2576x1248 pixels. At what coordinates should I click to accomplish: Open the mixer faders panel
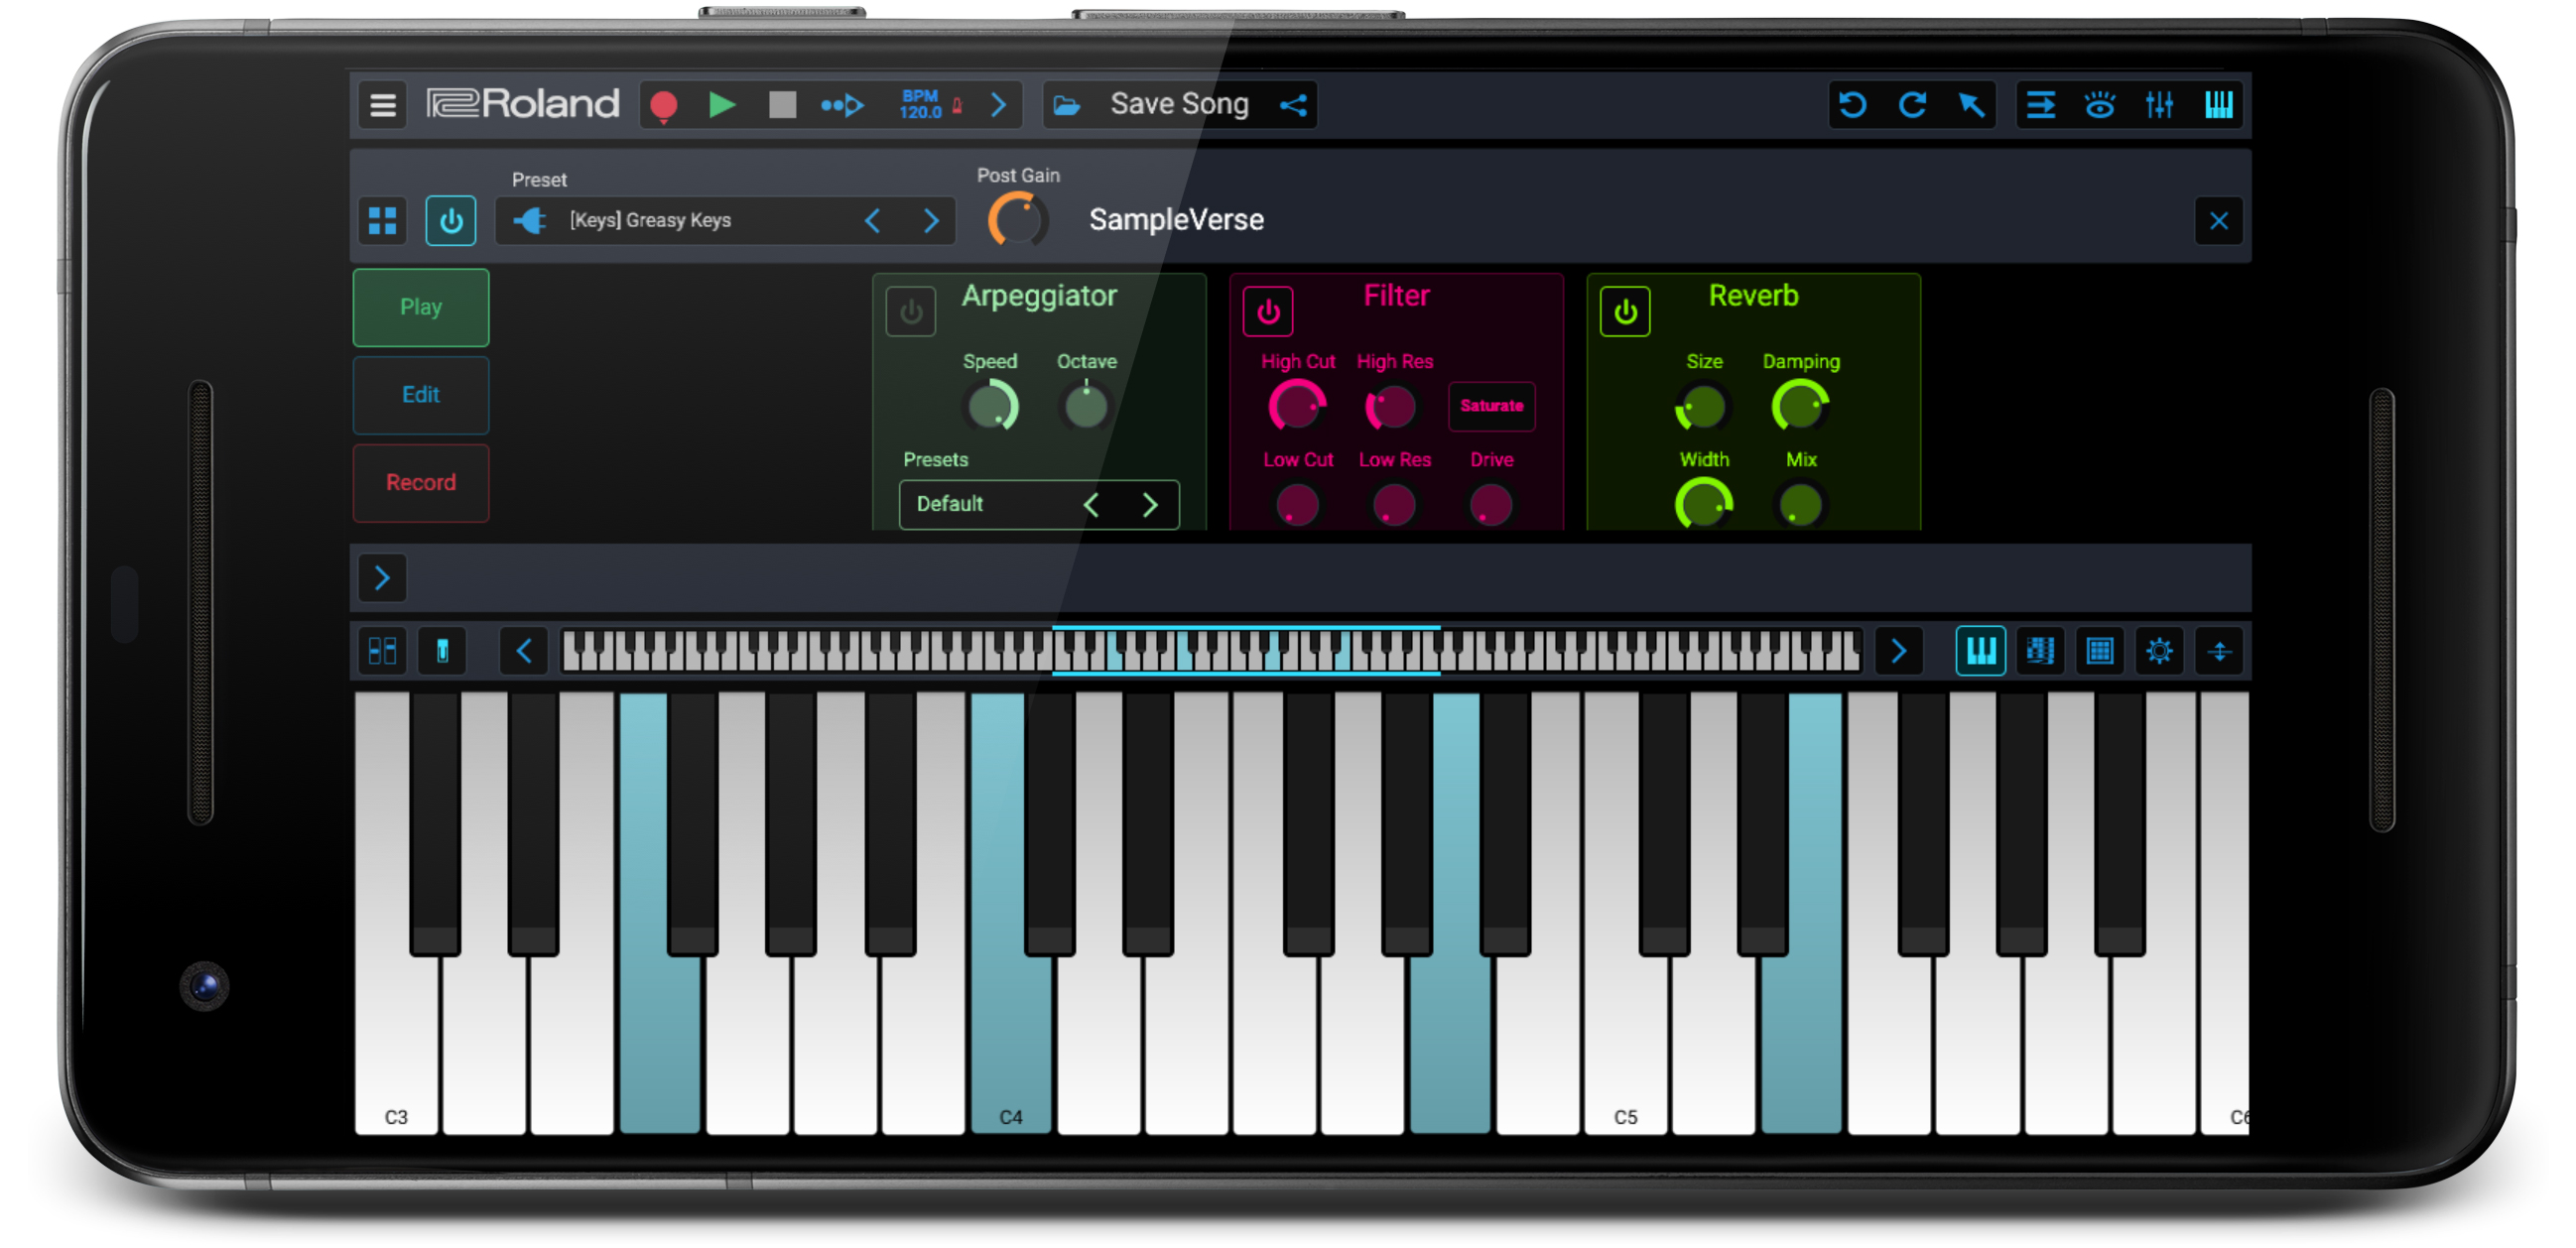point(2159,104)
